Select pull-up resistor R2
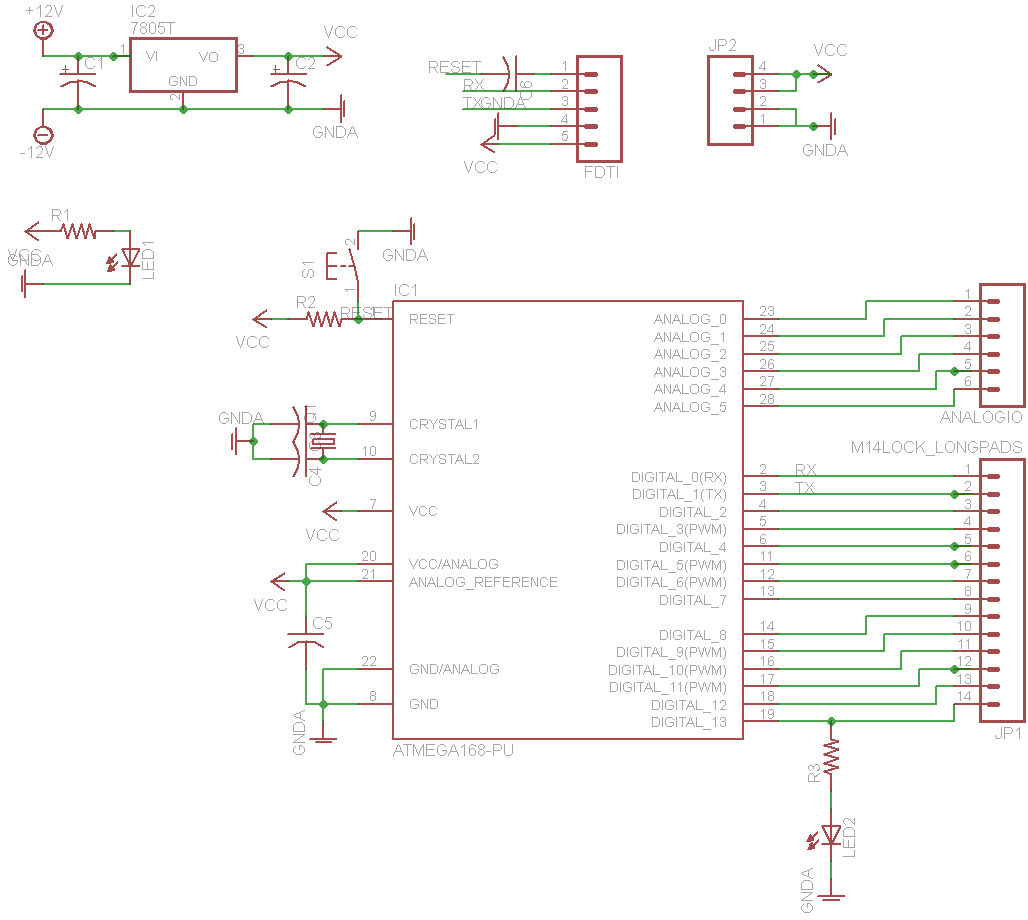This screenshot has width=1028, height=920. pos(324,319)
